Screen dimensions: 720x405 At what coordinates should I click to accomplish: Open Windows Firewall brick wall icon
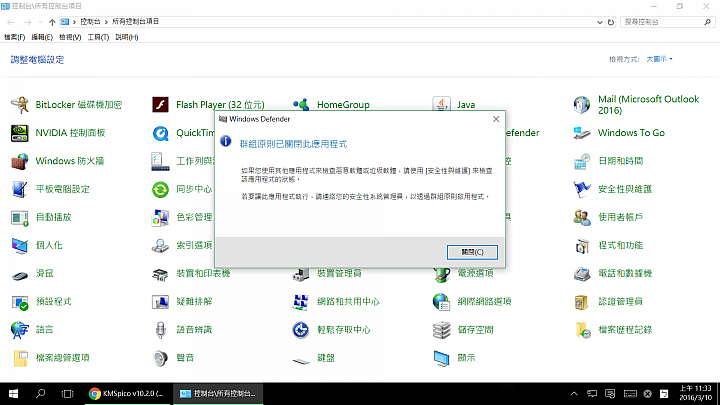(x=20, y=161)
